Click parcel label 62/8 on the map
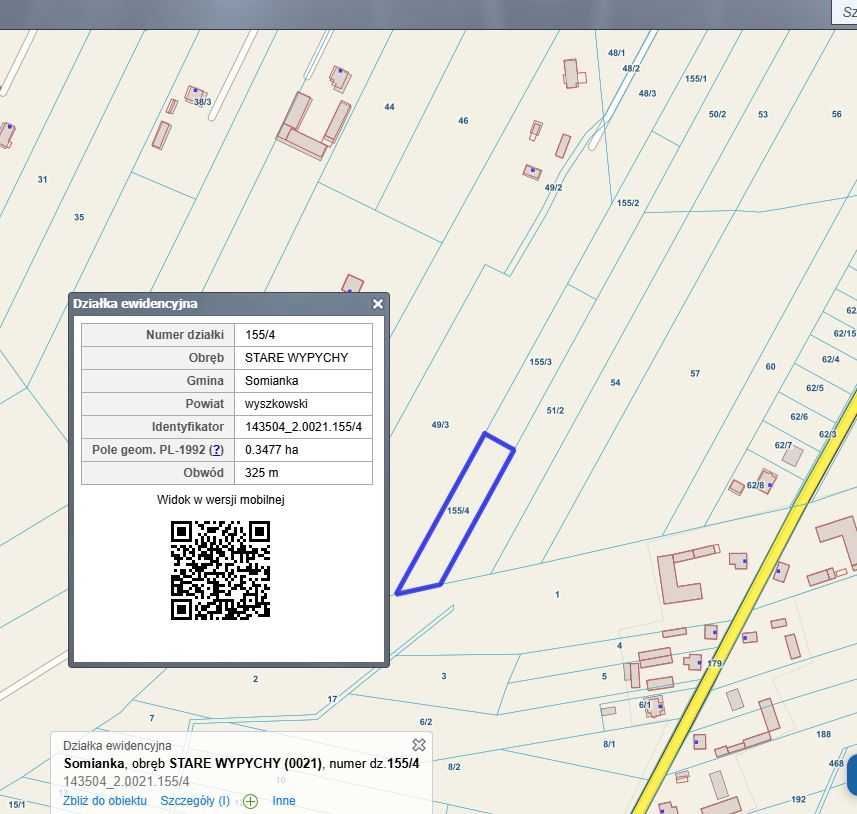 coord(755,485)
